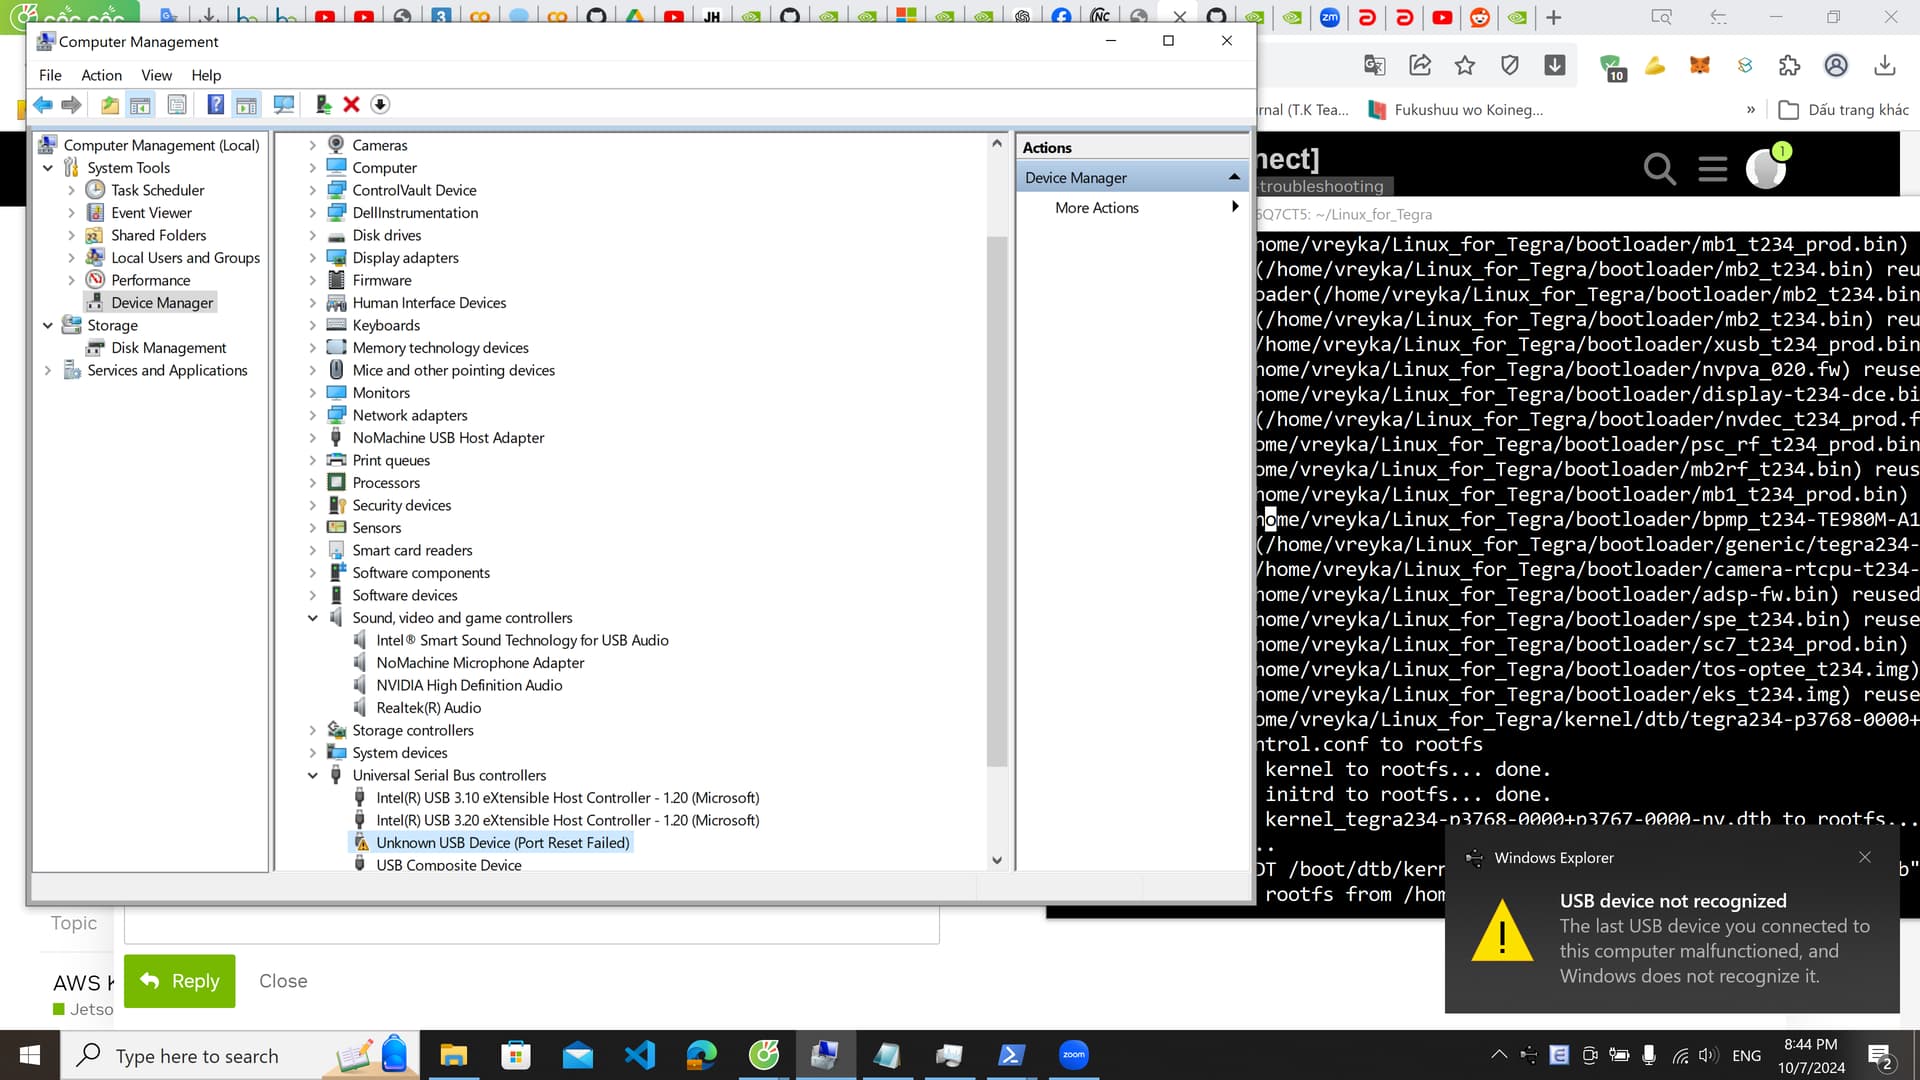Screen dimensions: 1920x1080
Task: Open the Properties toolbar icon
Action: [x=177, y=105]
